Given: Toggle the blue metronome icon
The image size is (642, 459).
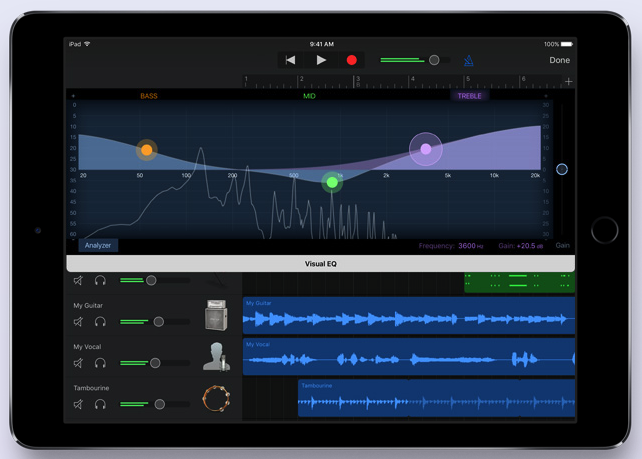Looking at the screenshot, I should pos(468,60).
